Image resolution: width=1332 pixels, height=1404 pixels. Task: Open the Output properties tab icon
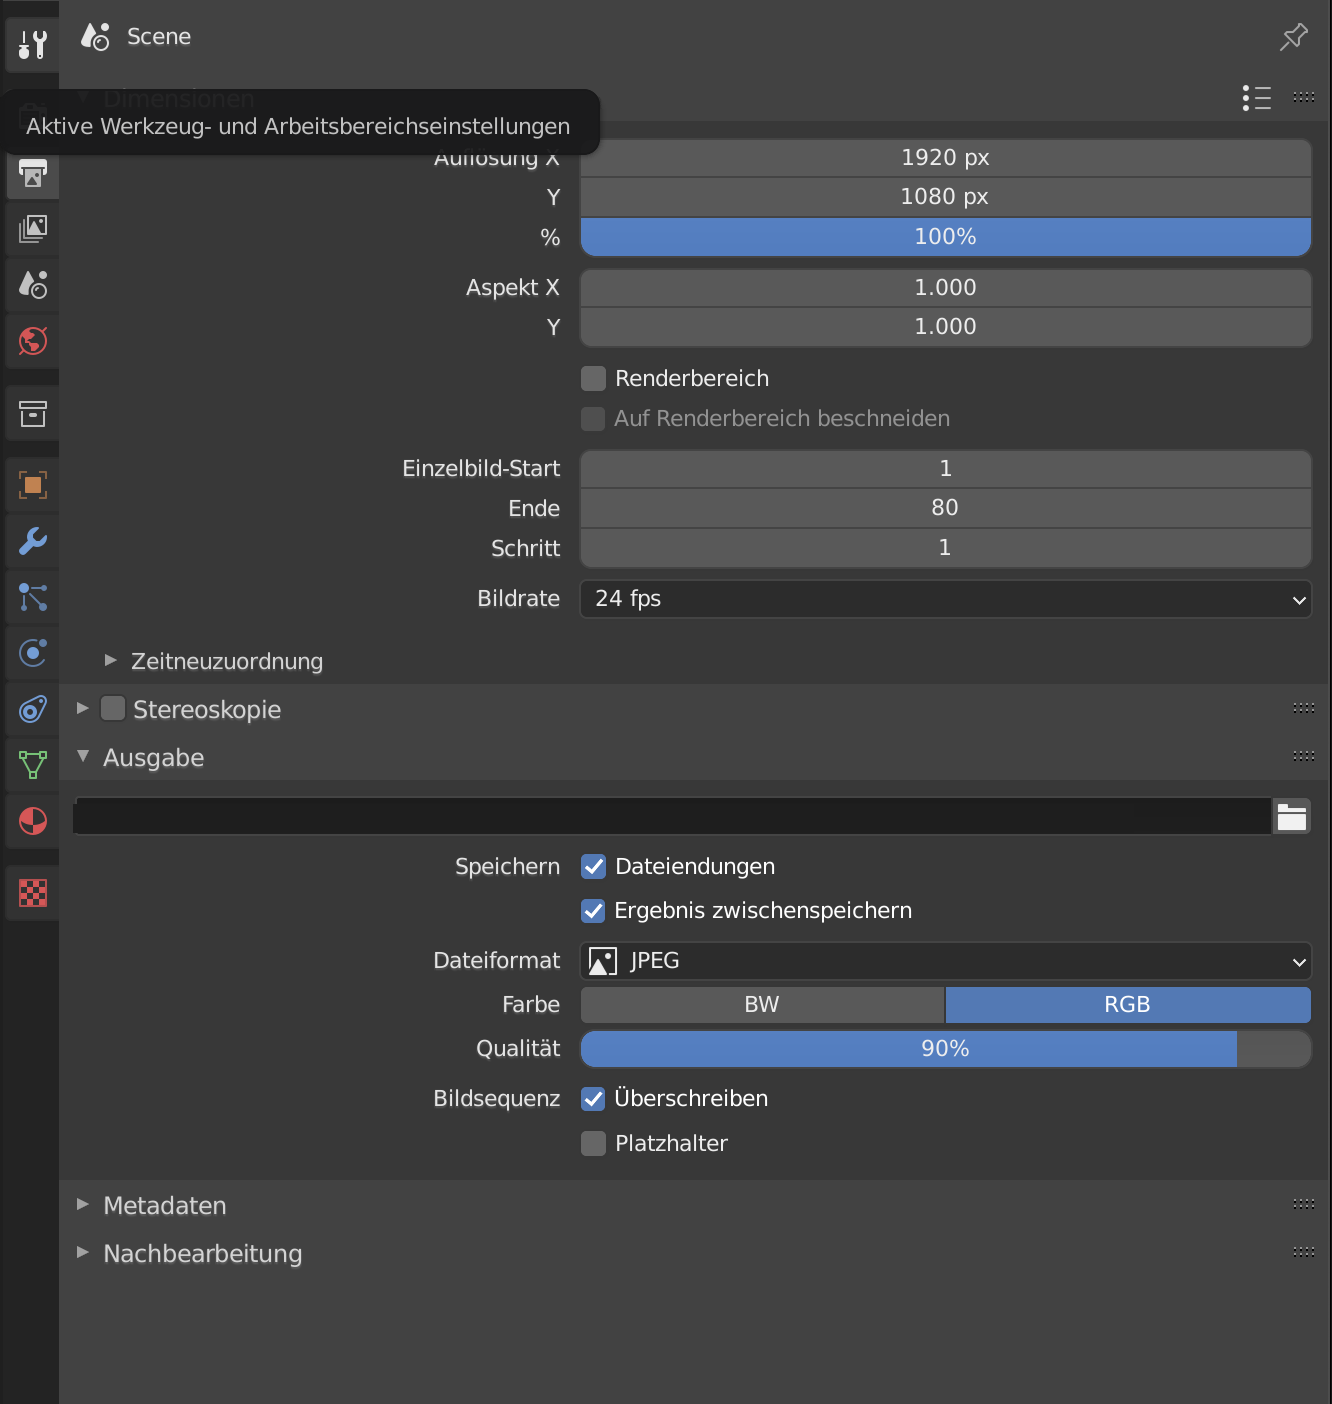coord(33,174)
